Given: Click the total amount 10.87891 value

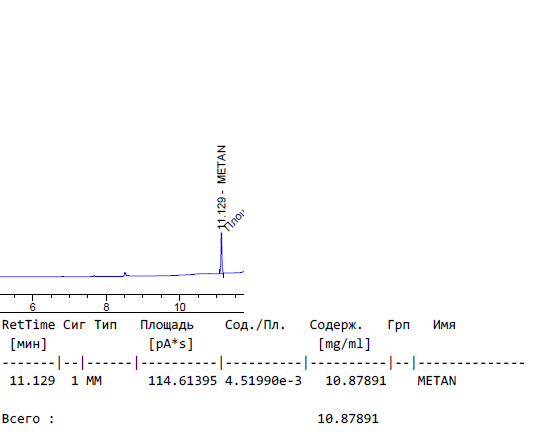Looking at the screenshot, I should 348,419.
